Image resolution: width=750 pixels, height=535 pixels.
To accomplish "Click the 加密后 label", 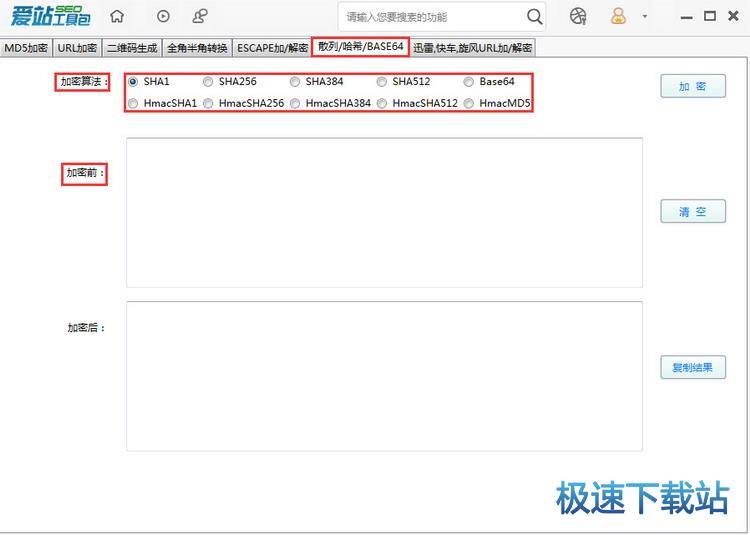I will tap(86, 328).
